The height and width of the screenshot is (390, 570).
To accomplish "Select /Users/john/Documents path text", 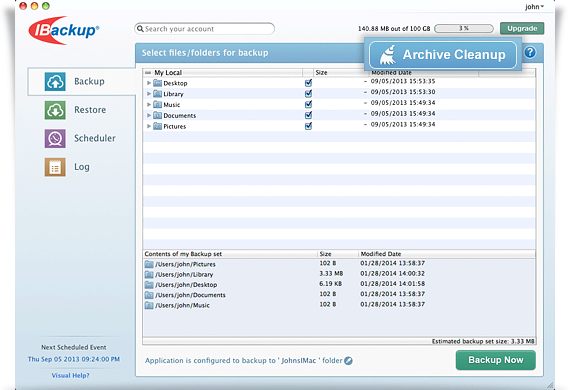I will [x=190, y=295].
